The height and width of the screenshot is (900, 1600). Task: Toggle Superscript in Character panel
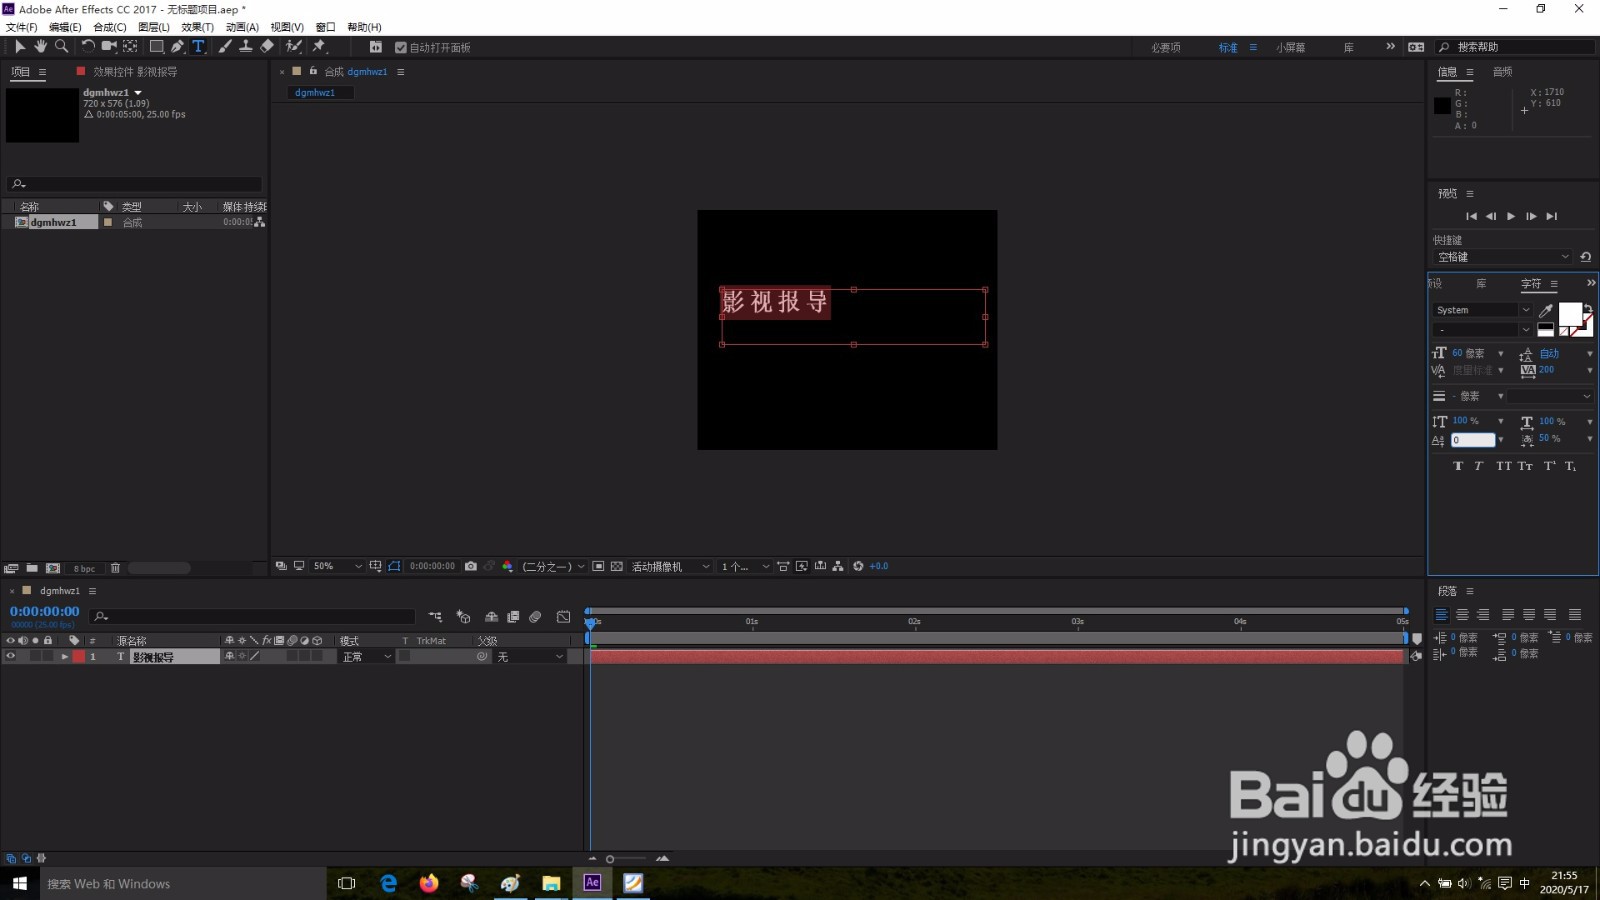point(1549,466)
